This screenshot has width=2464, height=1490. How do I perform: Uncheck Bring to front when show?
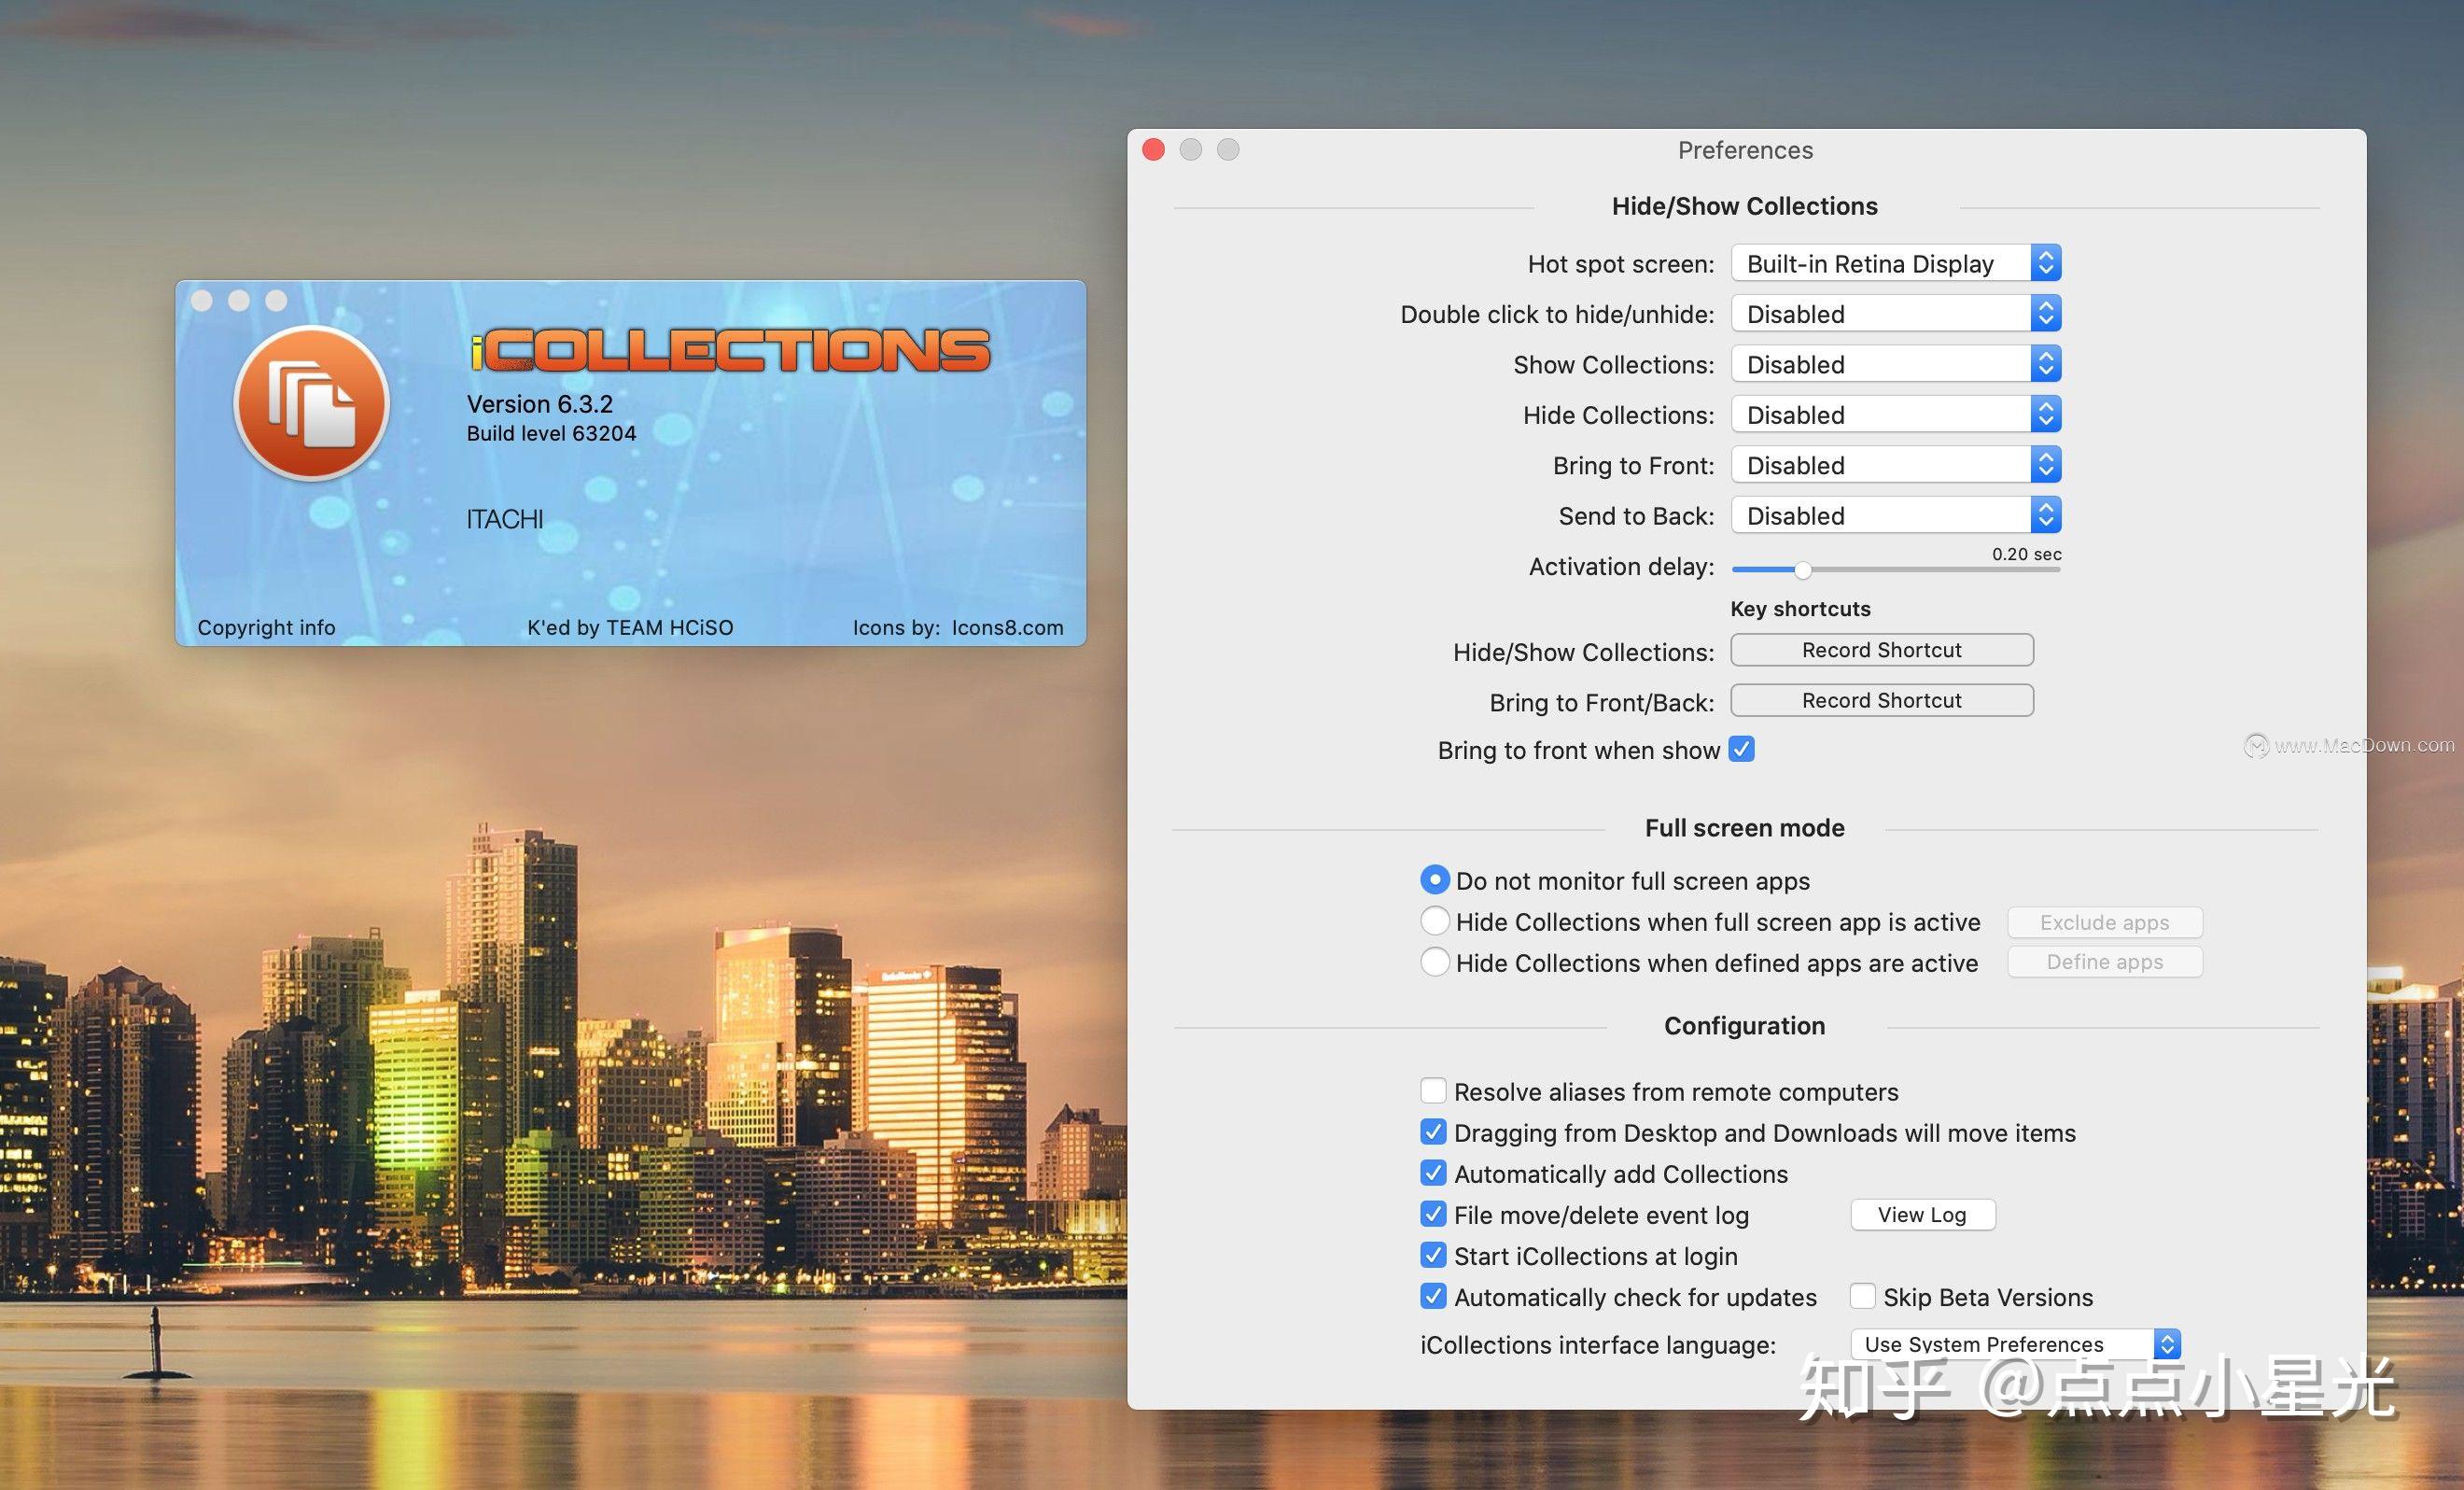coord(1740,749)
